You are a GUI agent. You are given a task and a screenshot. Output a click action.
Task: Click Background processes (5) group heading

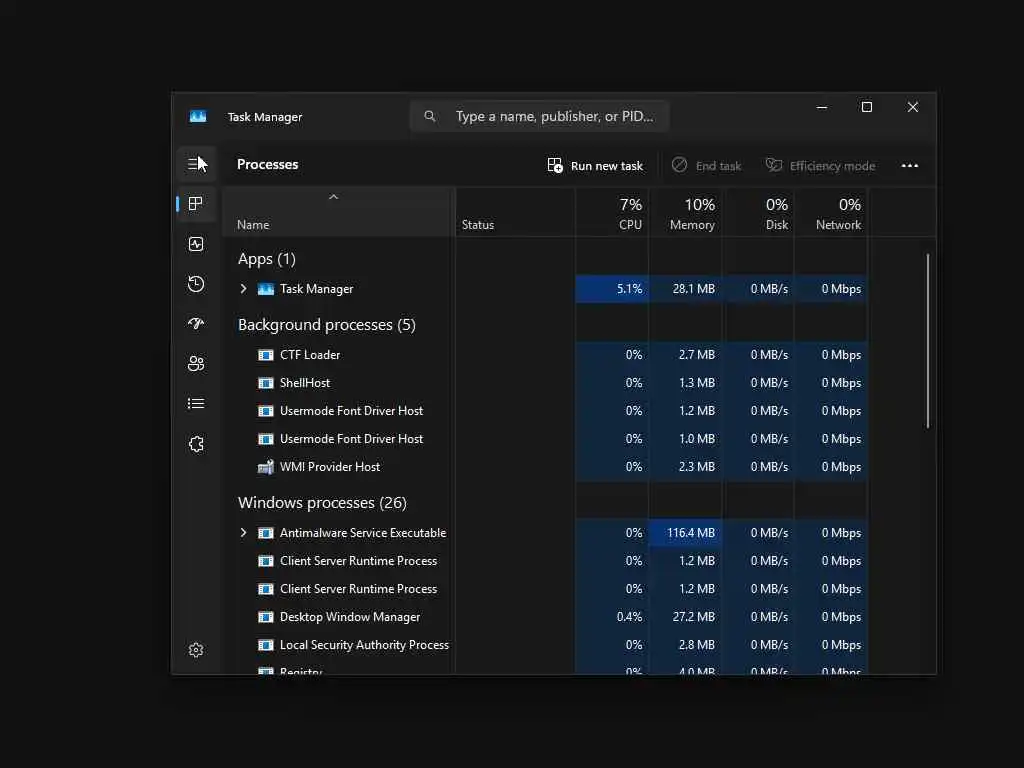click(327, 325)
